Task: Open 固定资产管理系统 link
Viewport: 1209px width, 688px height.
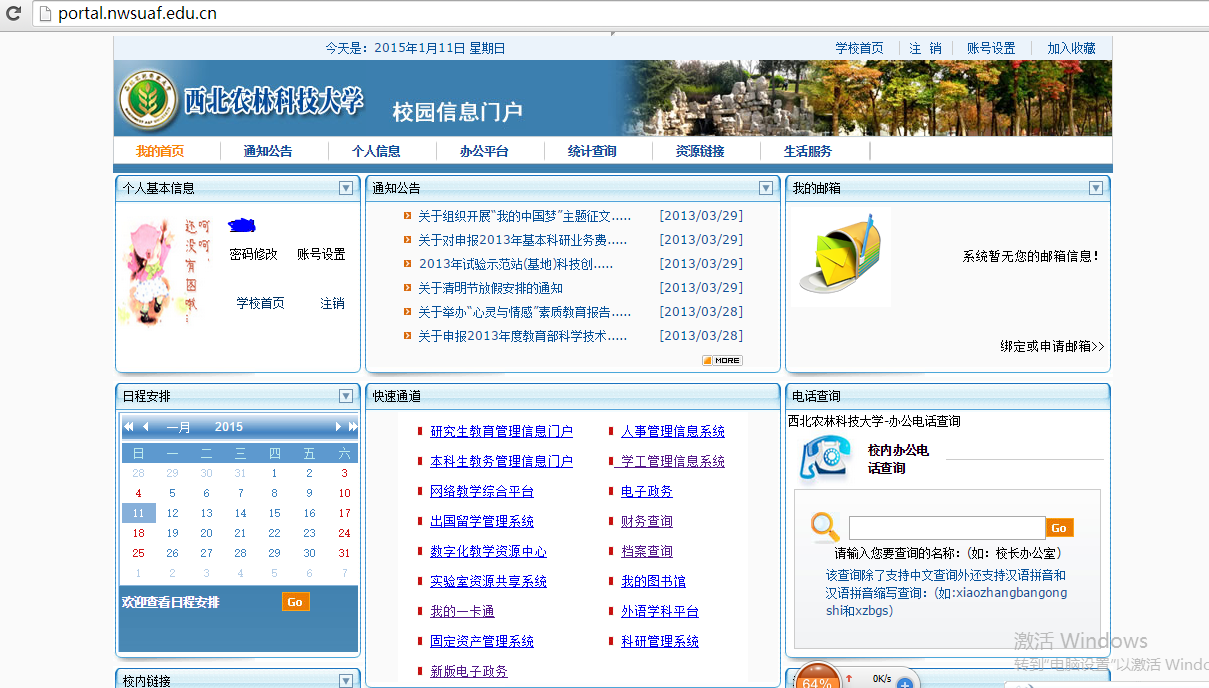Action: pyautogui.click(x=482, y=642)
